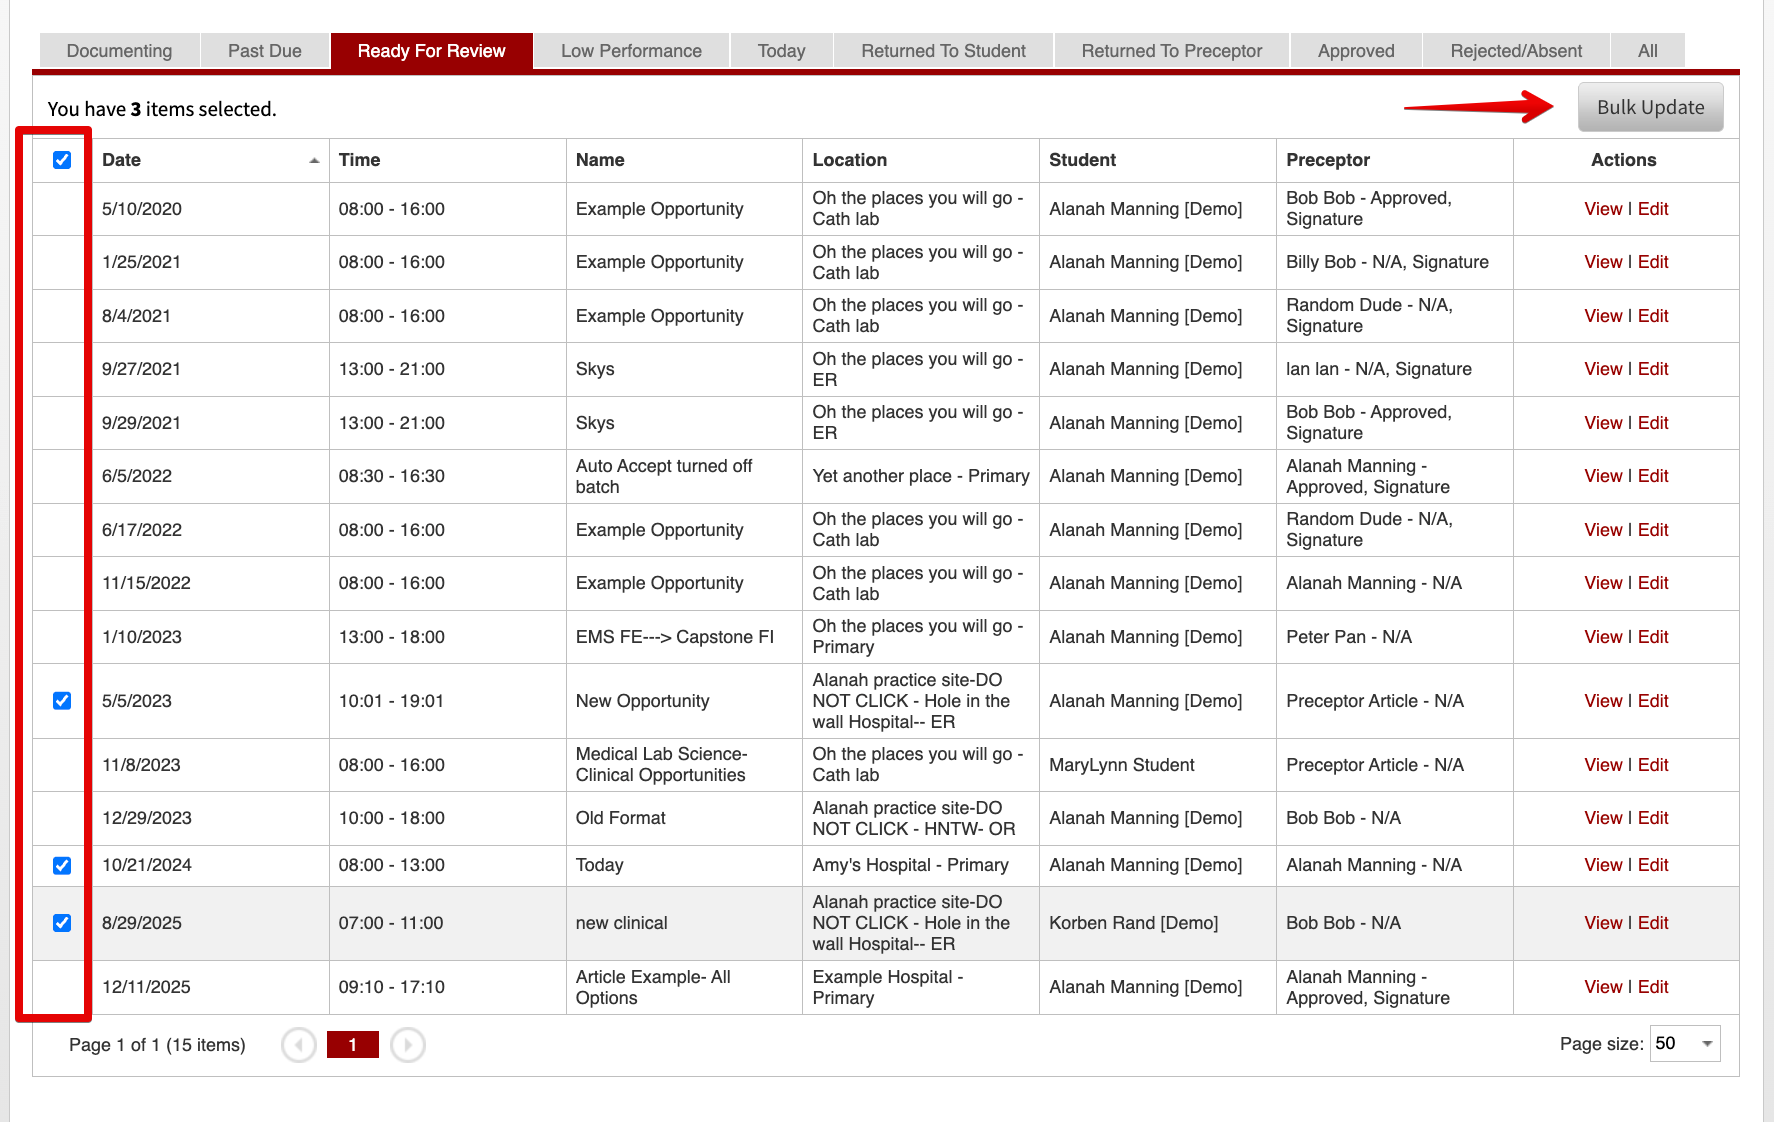
Task: Uncheck the 10/21/2024 Today row checkbox
Action: [x=62, y=865]
